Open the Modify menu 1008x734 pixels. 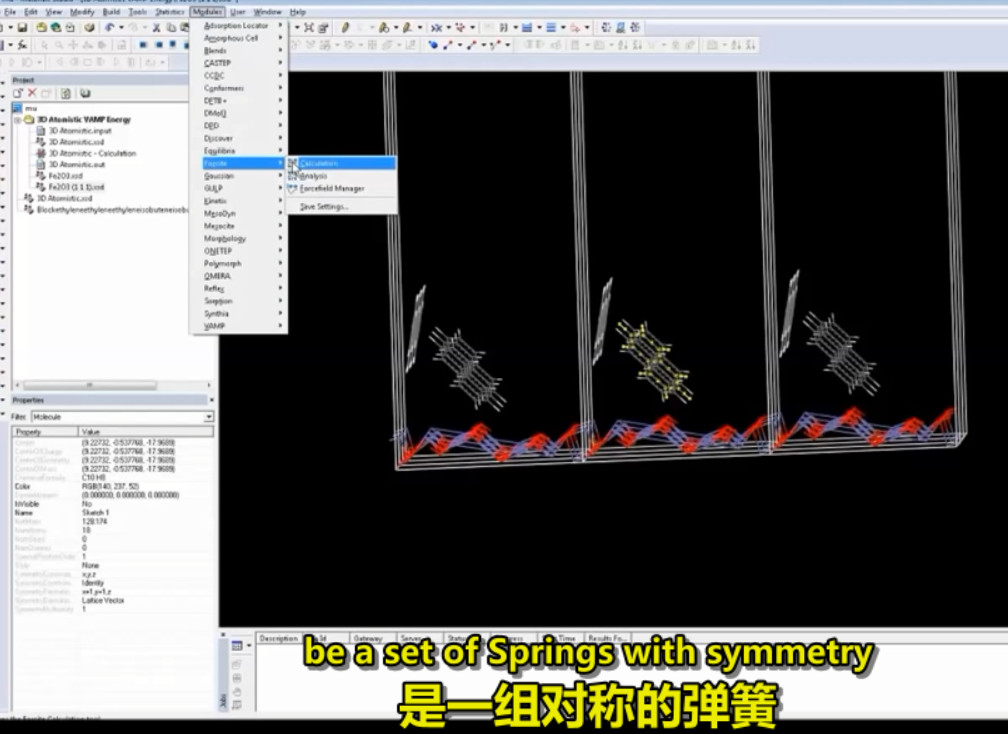coord(82,12)
